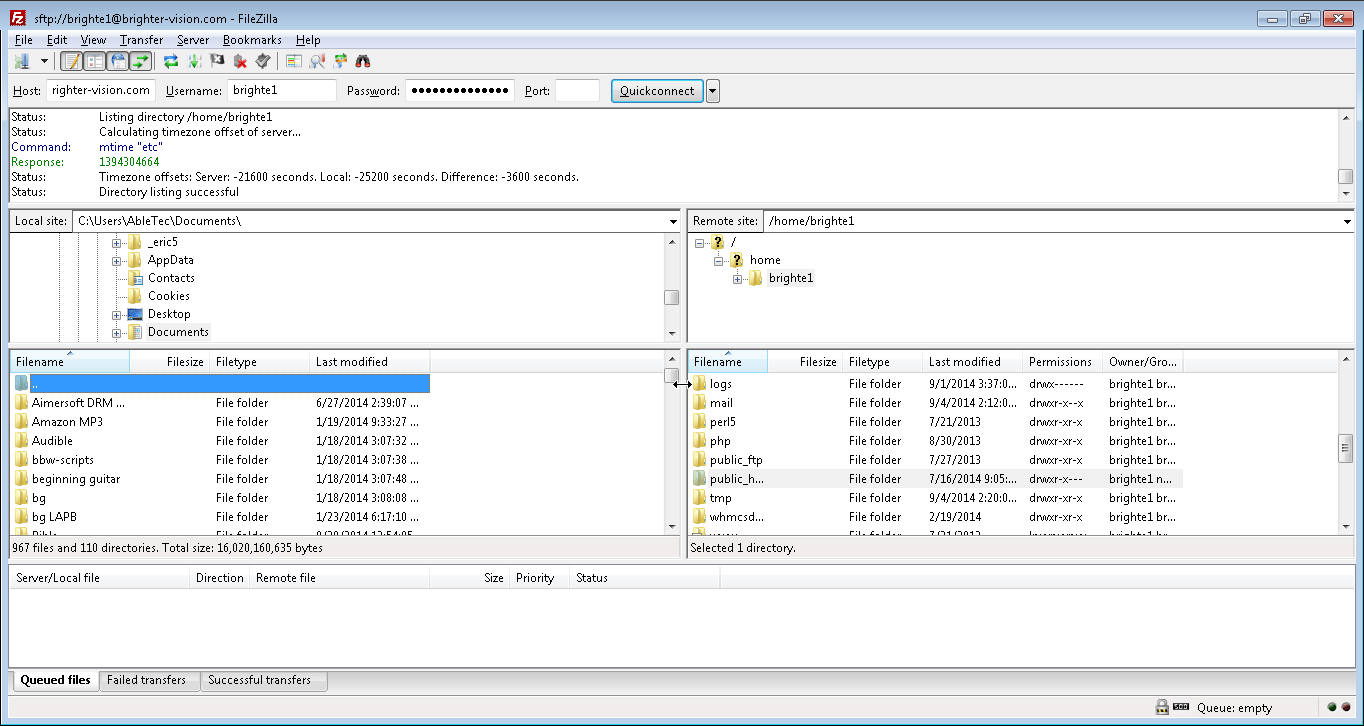
Task: Toggle the message log display
Action: pos(71,61)
